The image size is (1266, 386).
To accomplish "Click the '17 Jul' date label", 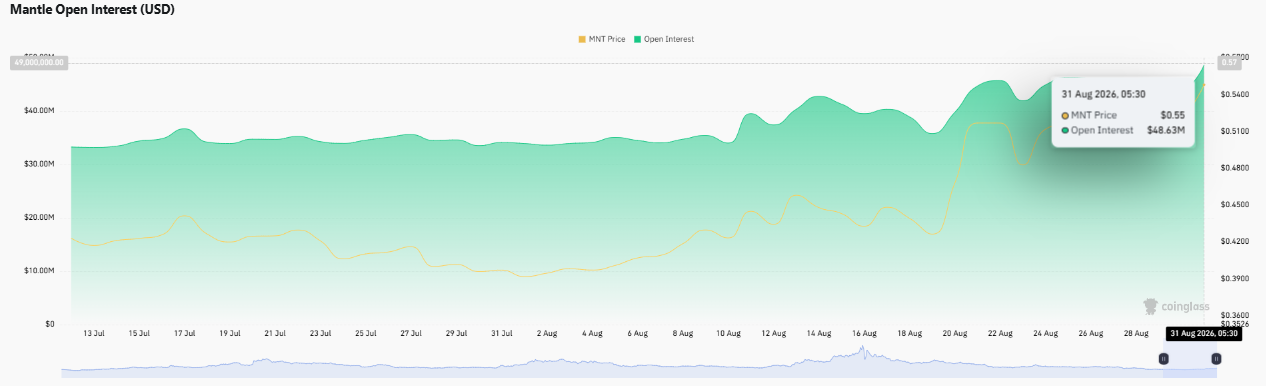I will 185,332.
